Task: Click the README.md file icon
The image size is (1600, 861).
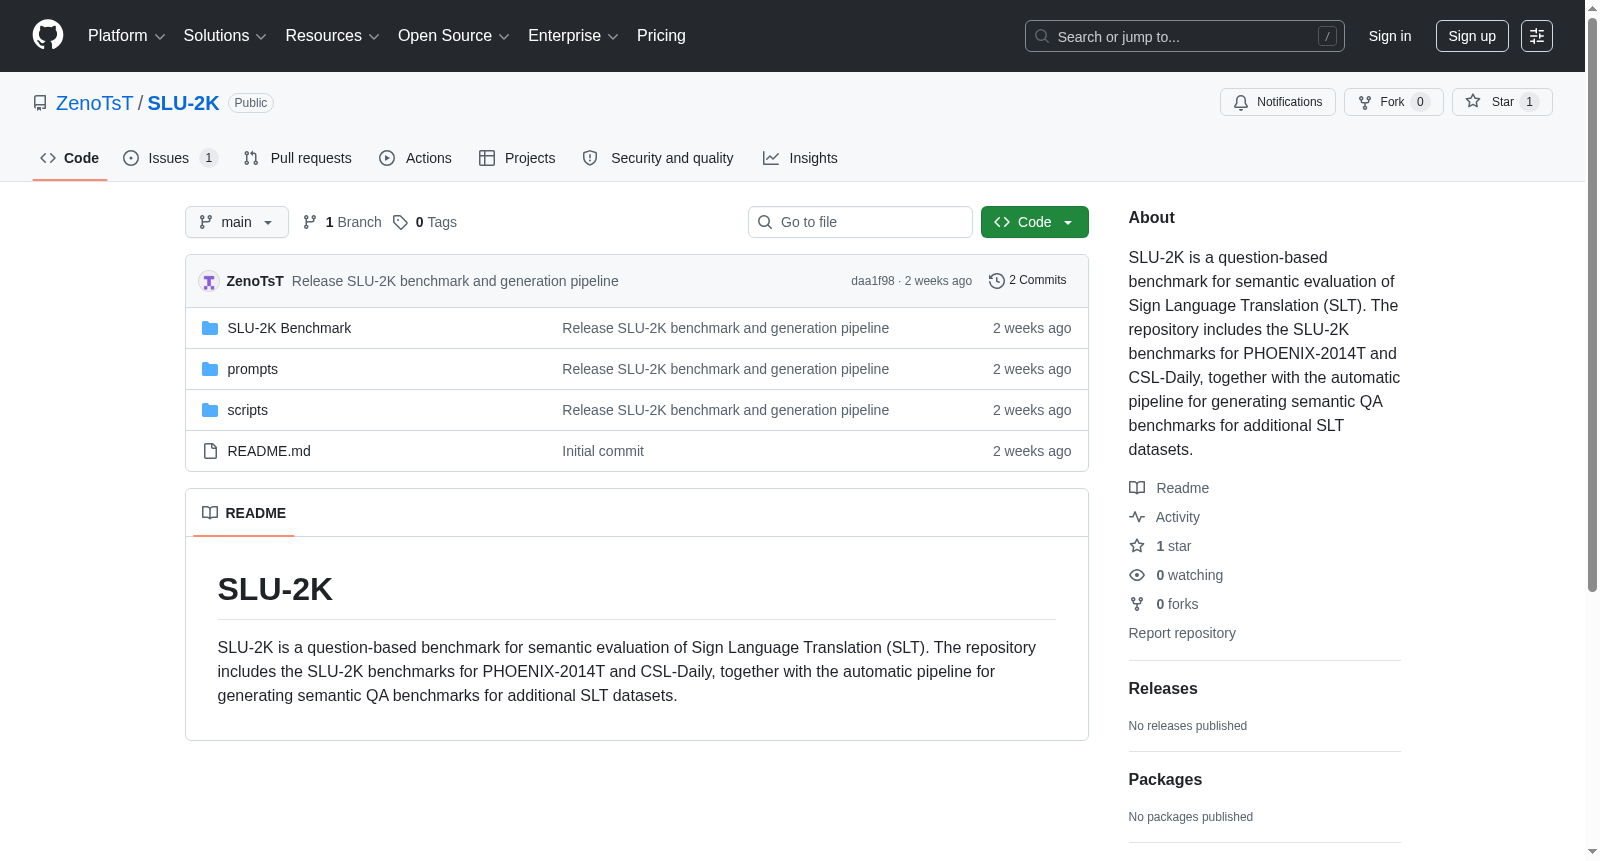Action: 210,451
